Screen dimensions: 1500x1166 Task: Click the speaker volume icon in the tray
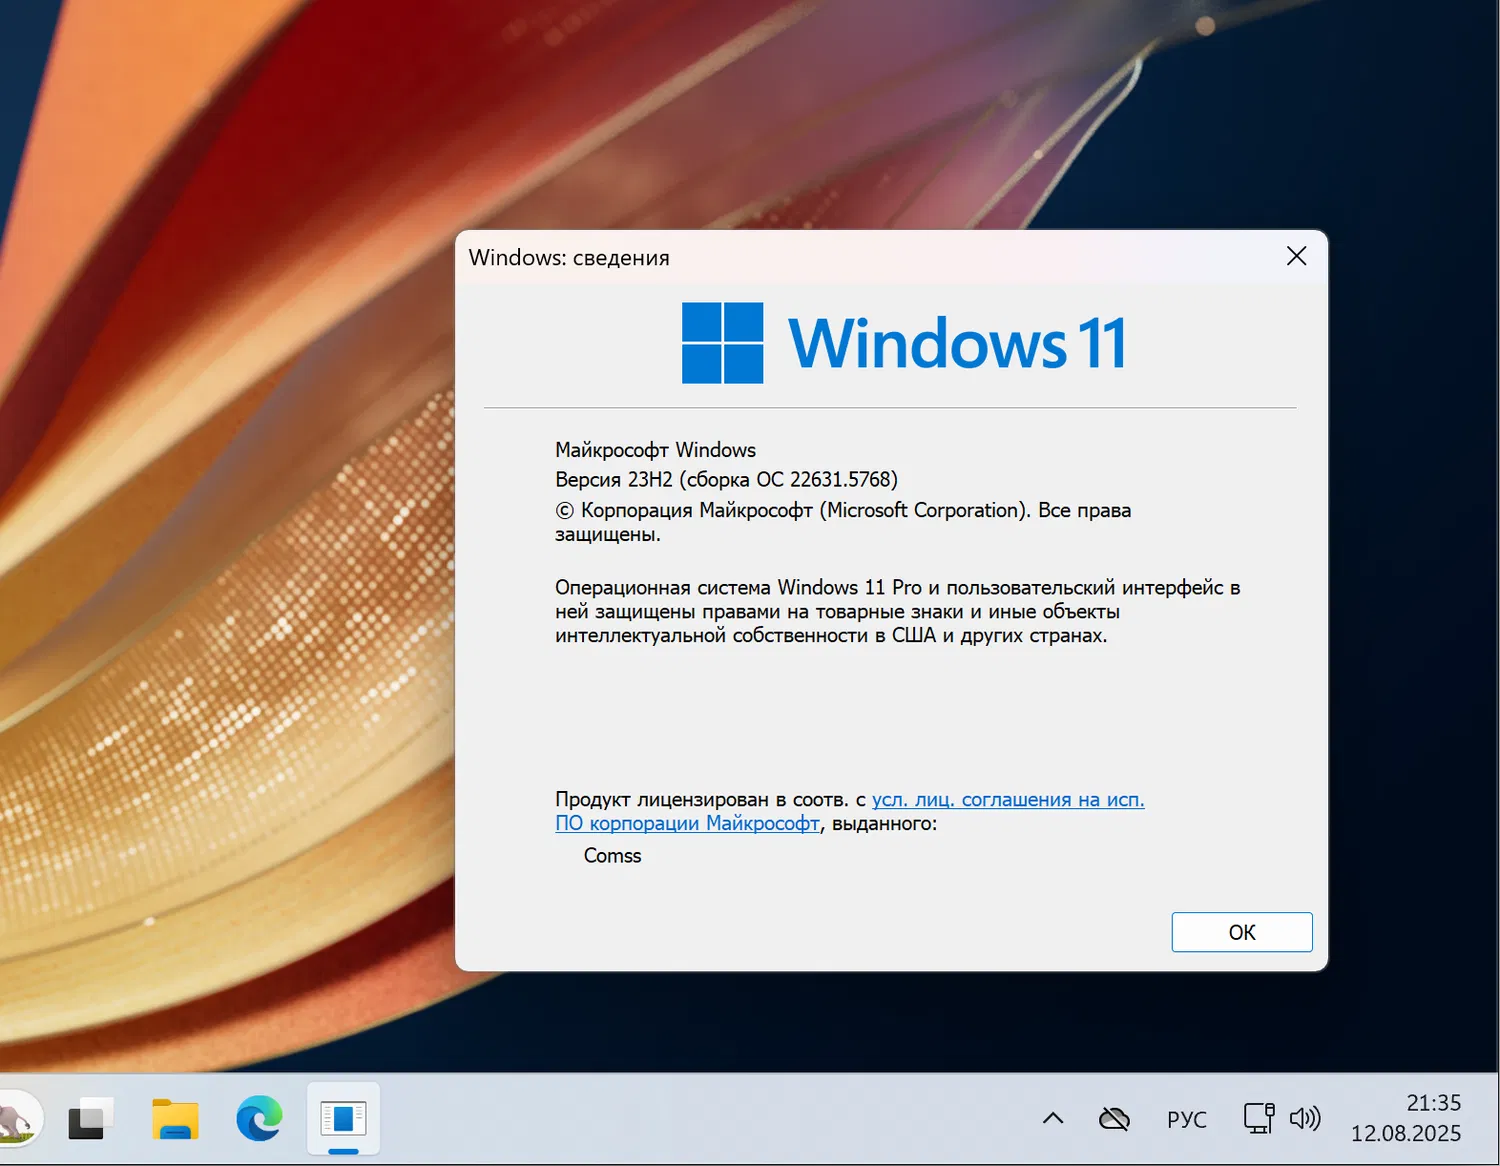coord(1306,1118)
